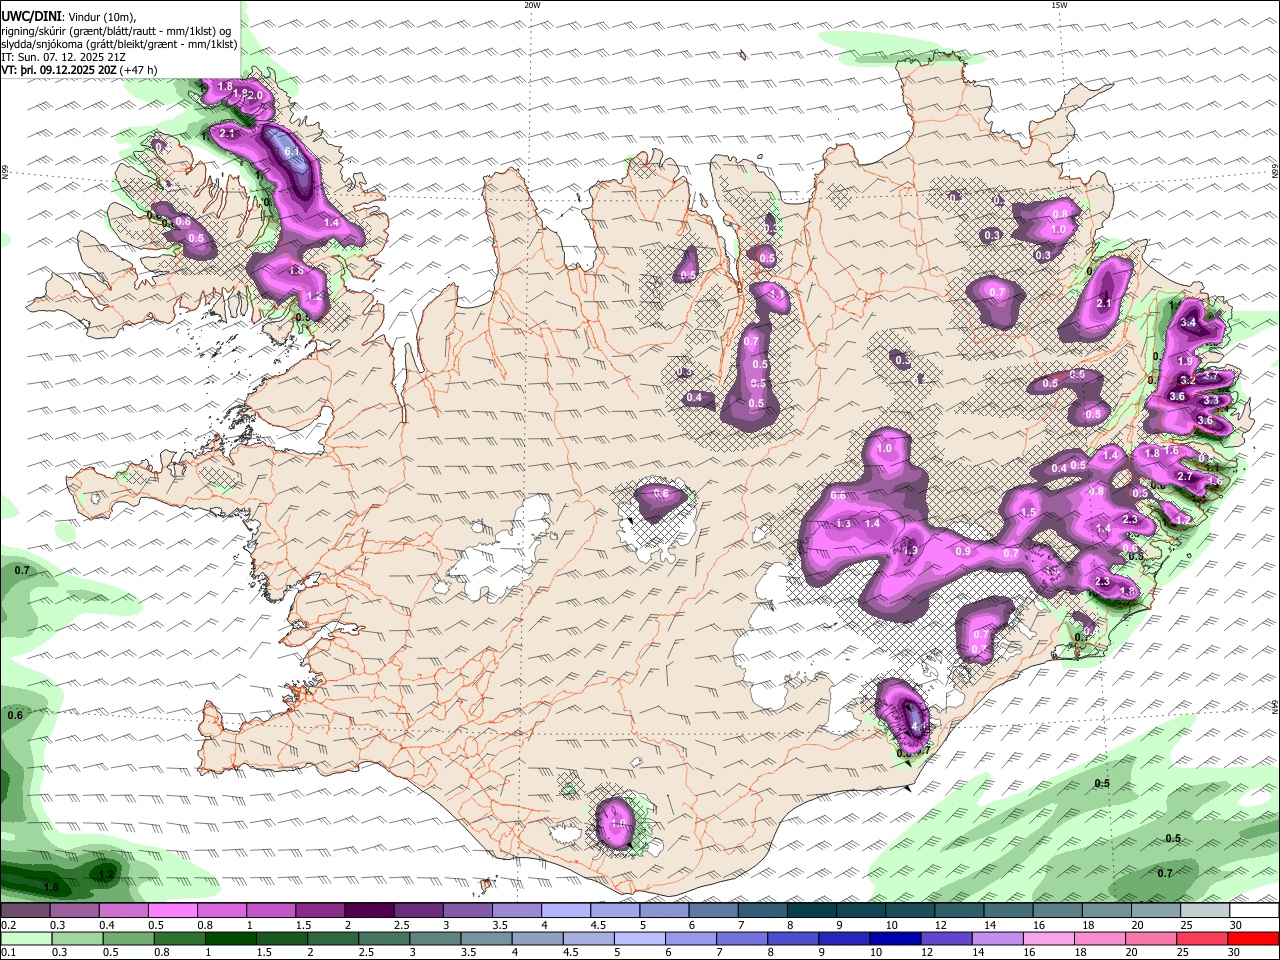Click the 'VT: þri. 09.12.2025 20Z' valid time
This screenshot has width=1280, height=960.
58,70
